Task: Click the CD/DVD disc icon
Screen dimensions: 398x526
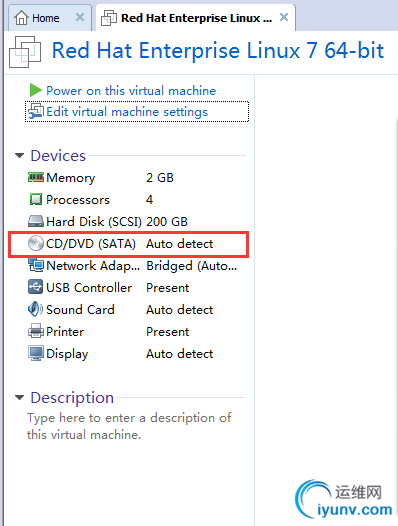Action: [36, 243]
